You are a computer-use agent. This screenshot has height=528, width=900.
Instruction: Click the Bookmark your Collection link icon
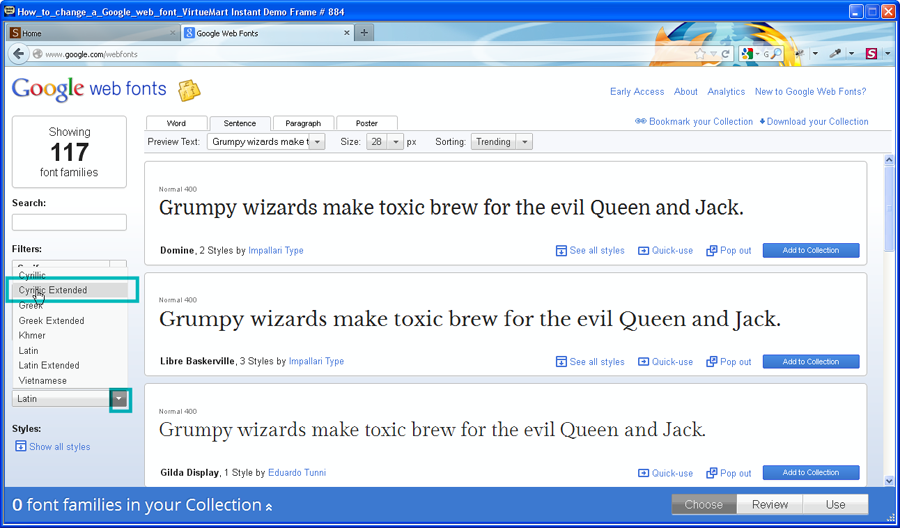pyautogui.click(x=640, y=122)
